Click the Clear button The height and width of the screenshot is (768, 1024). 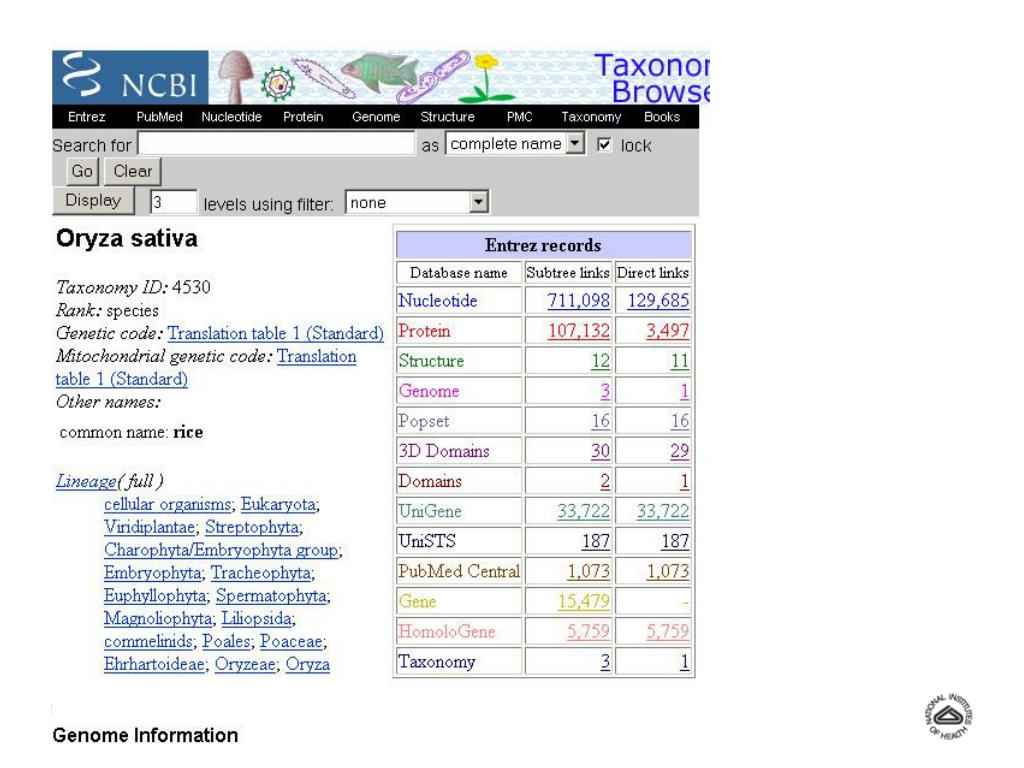point(133,172)
